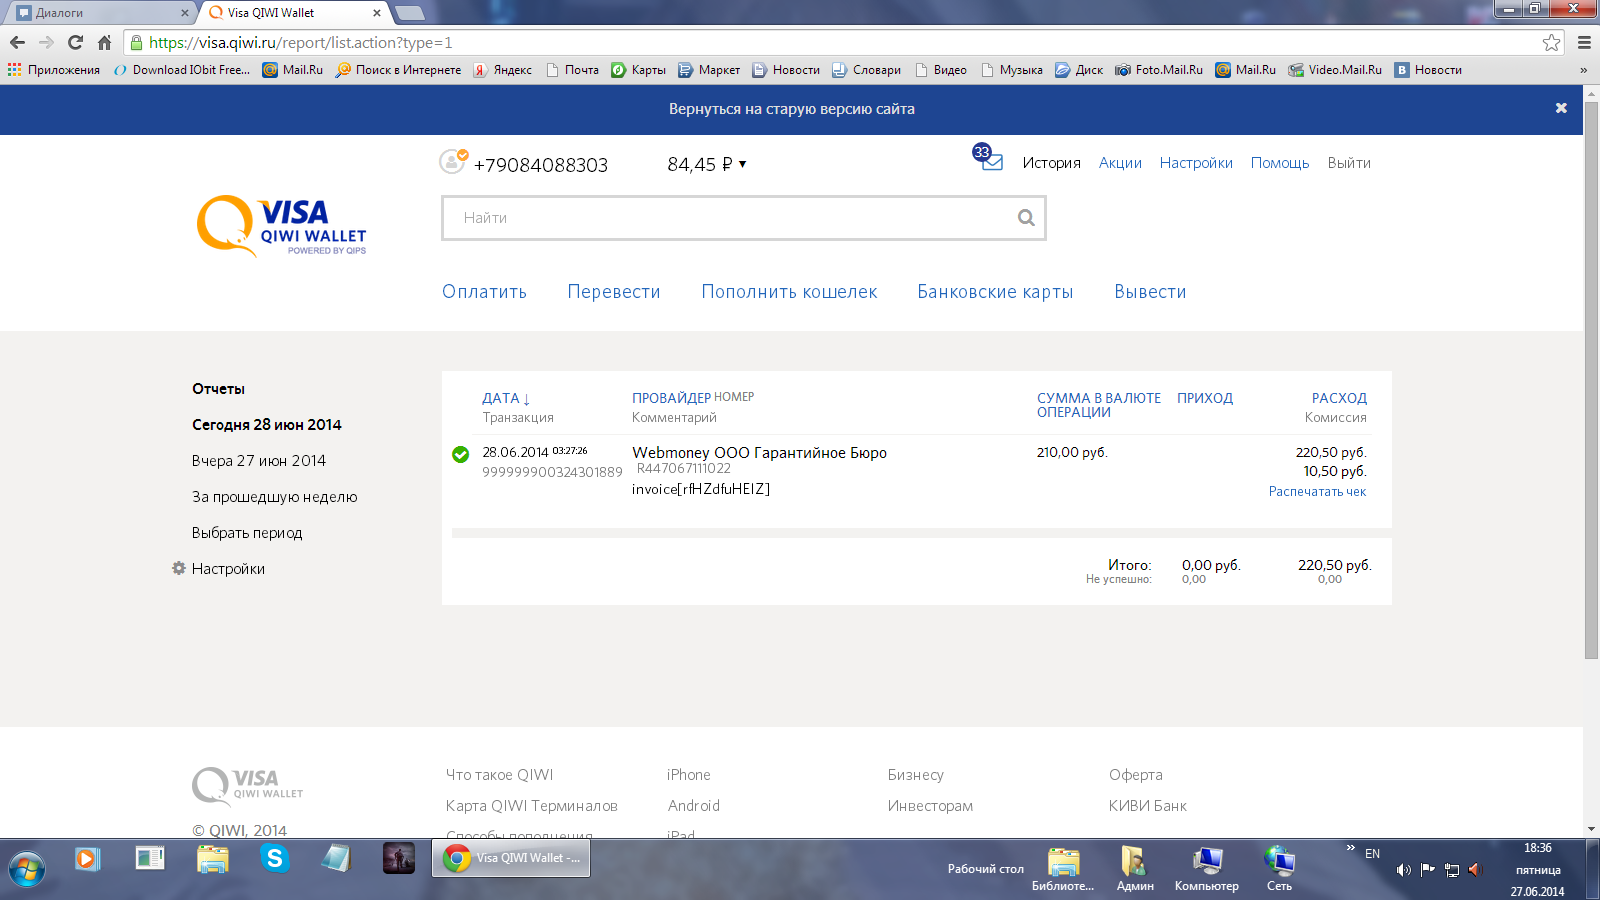Bookmark this page with the star icon
The image size is (1600, 900).
click(x=1551, y=42)
